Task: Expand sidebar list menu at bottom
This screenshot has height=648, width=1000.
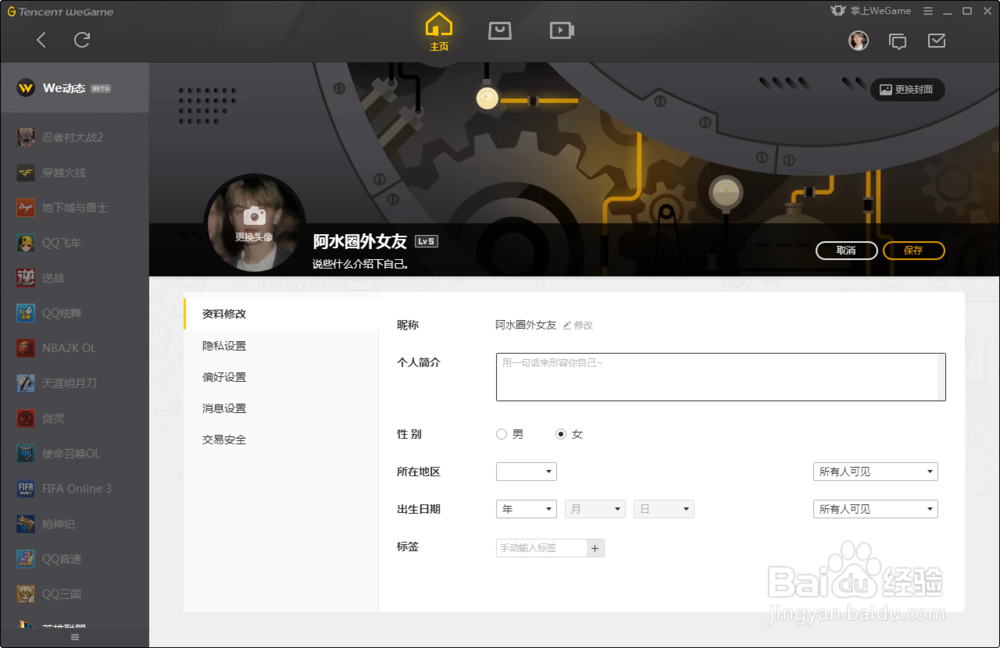Action: (x=75, y=637)
